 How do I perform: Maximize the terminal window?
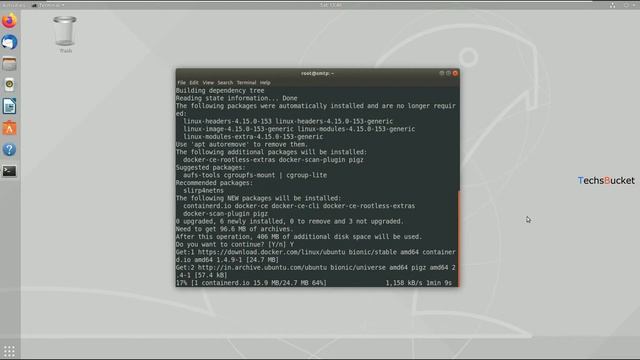point(448,73)
